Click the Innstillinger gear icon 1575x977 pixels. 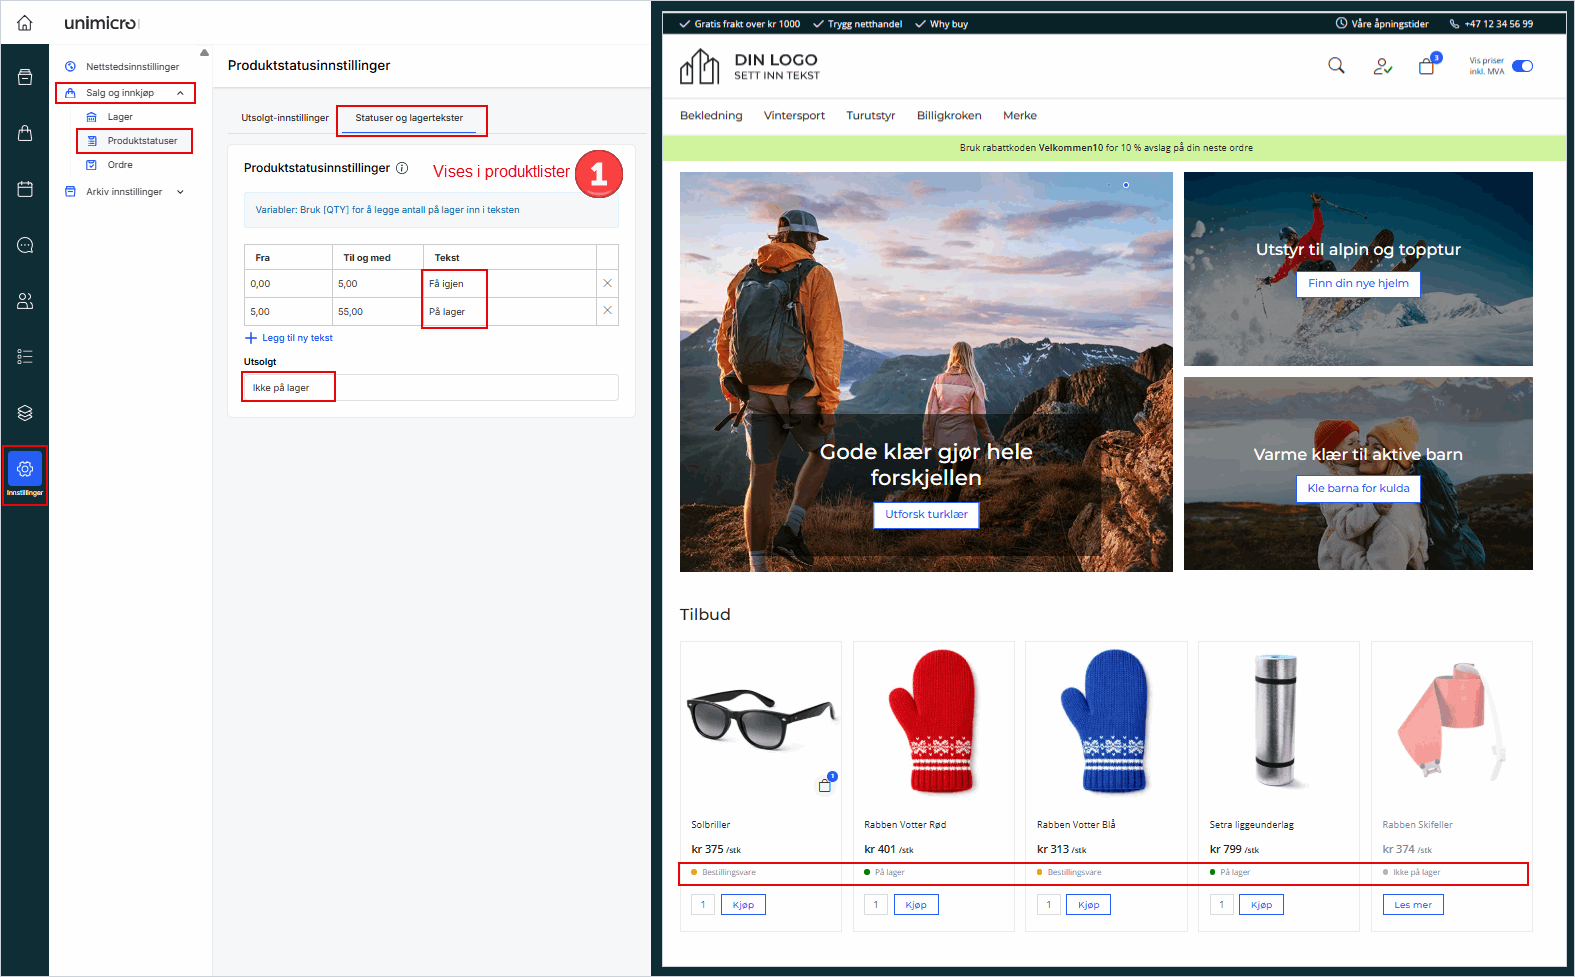(25, 469)
